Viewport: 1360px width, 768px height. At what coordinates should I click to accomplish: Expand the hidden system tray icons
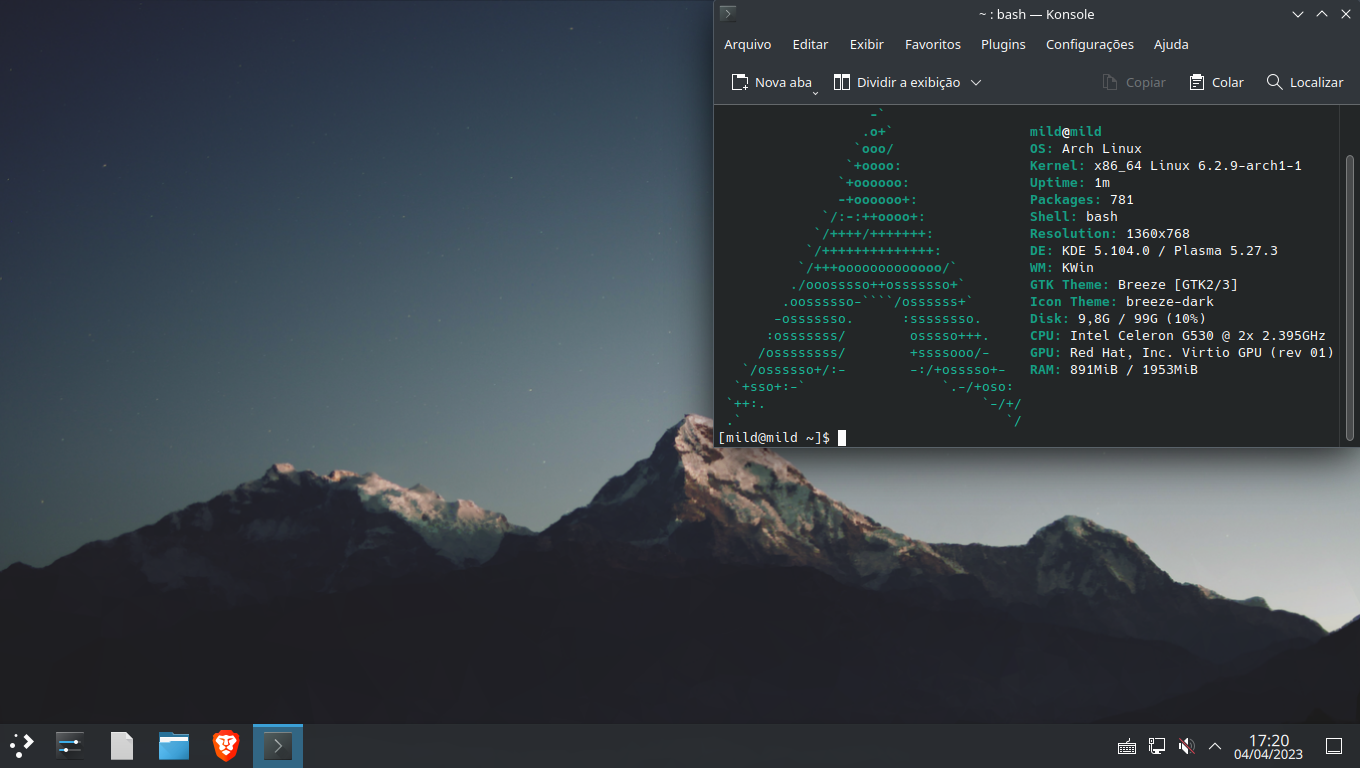(1215, 746)
